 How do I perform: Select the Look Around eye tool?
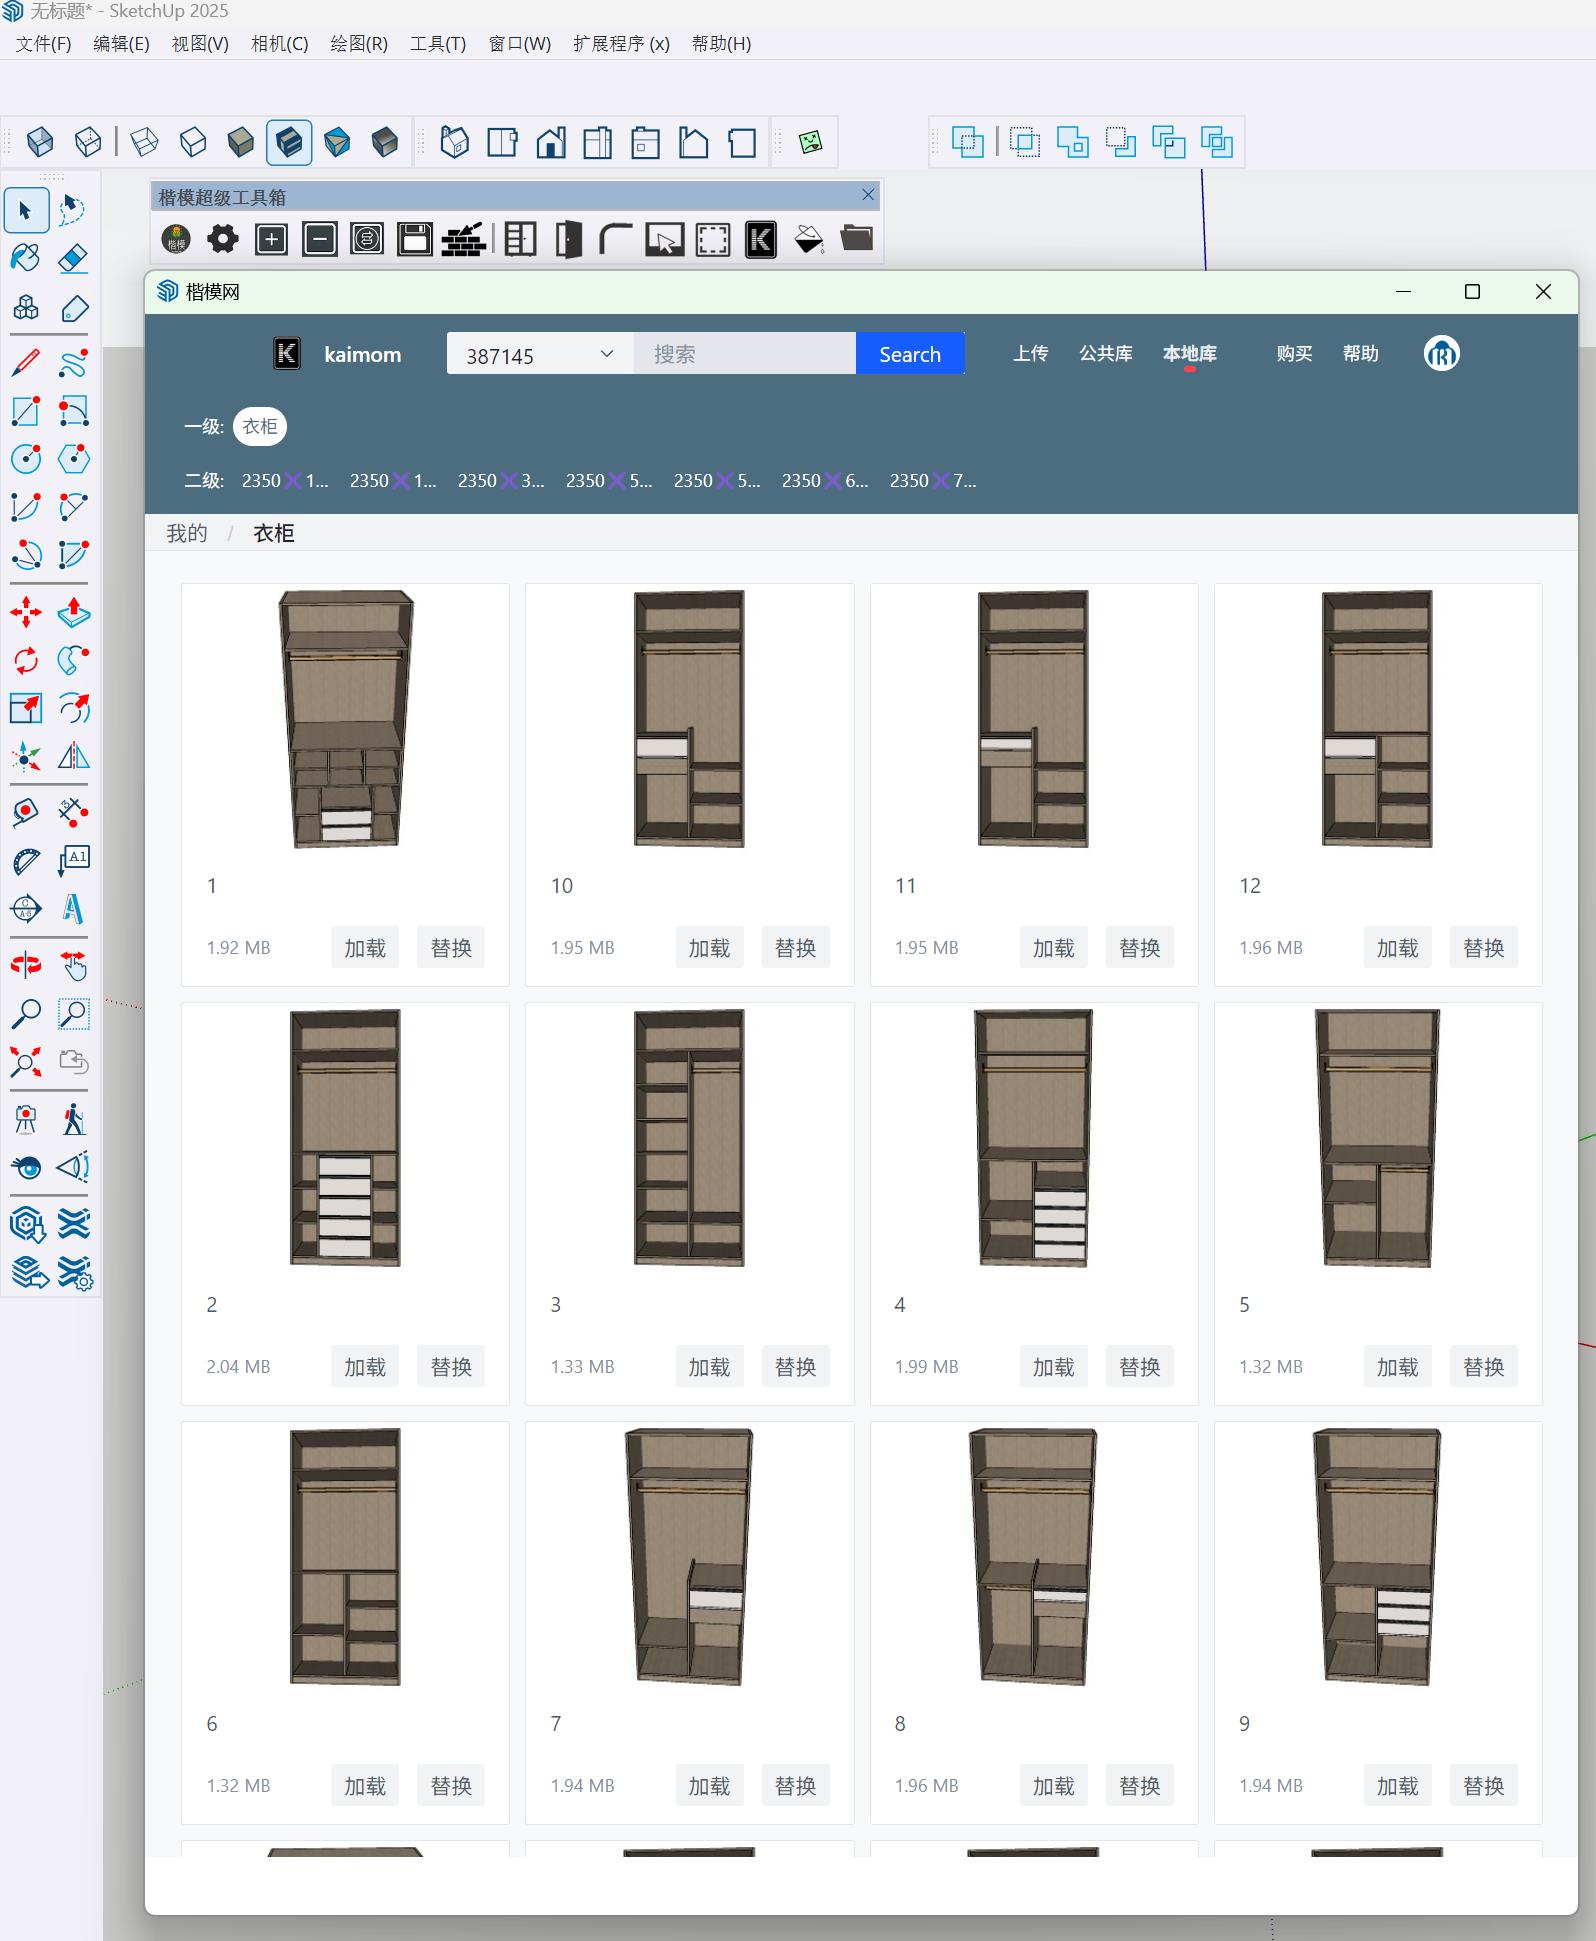pyautogui.click(x=26, y=1167)
